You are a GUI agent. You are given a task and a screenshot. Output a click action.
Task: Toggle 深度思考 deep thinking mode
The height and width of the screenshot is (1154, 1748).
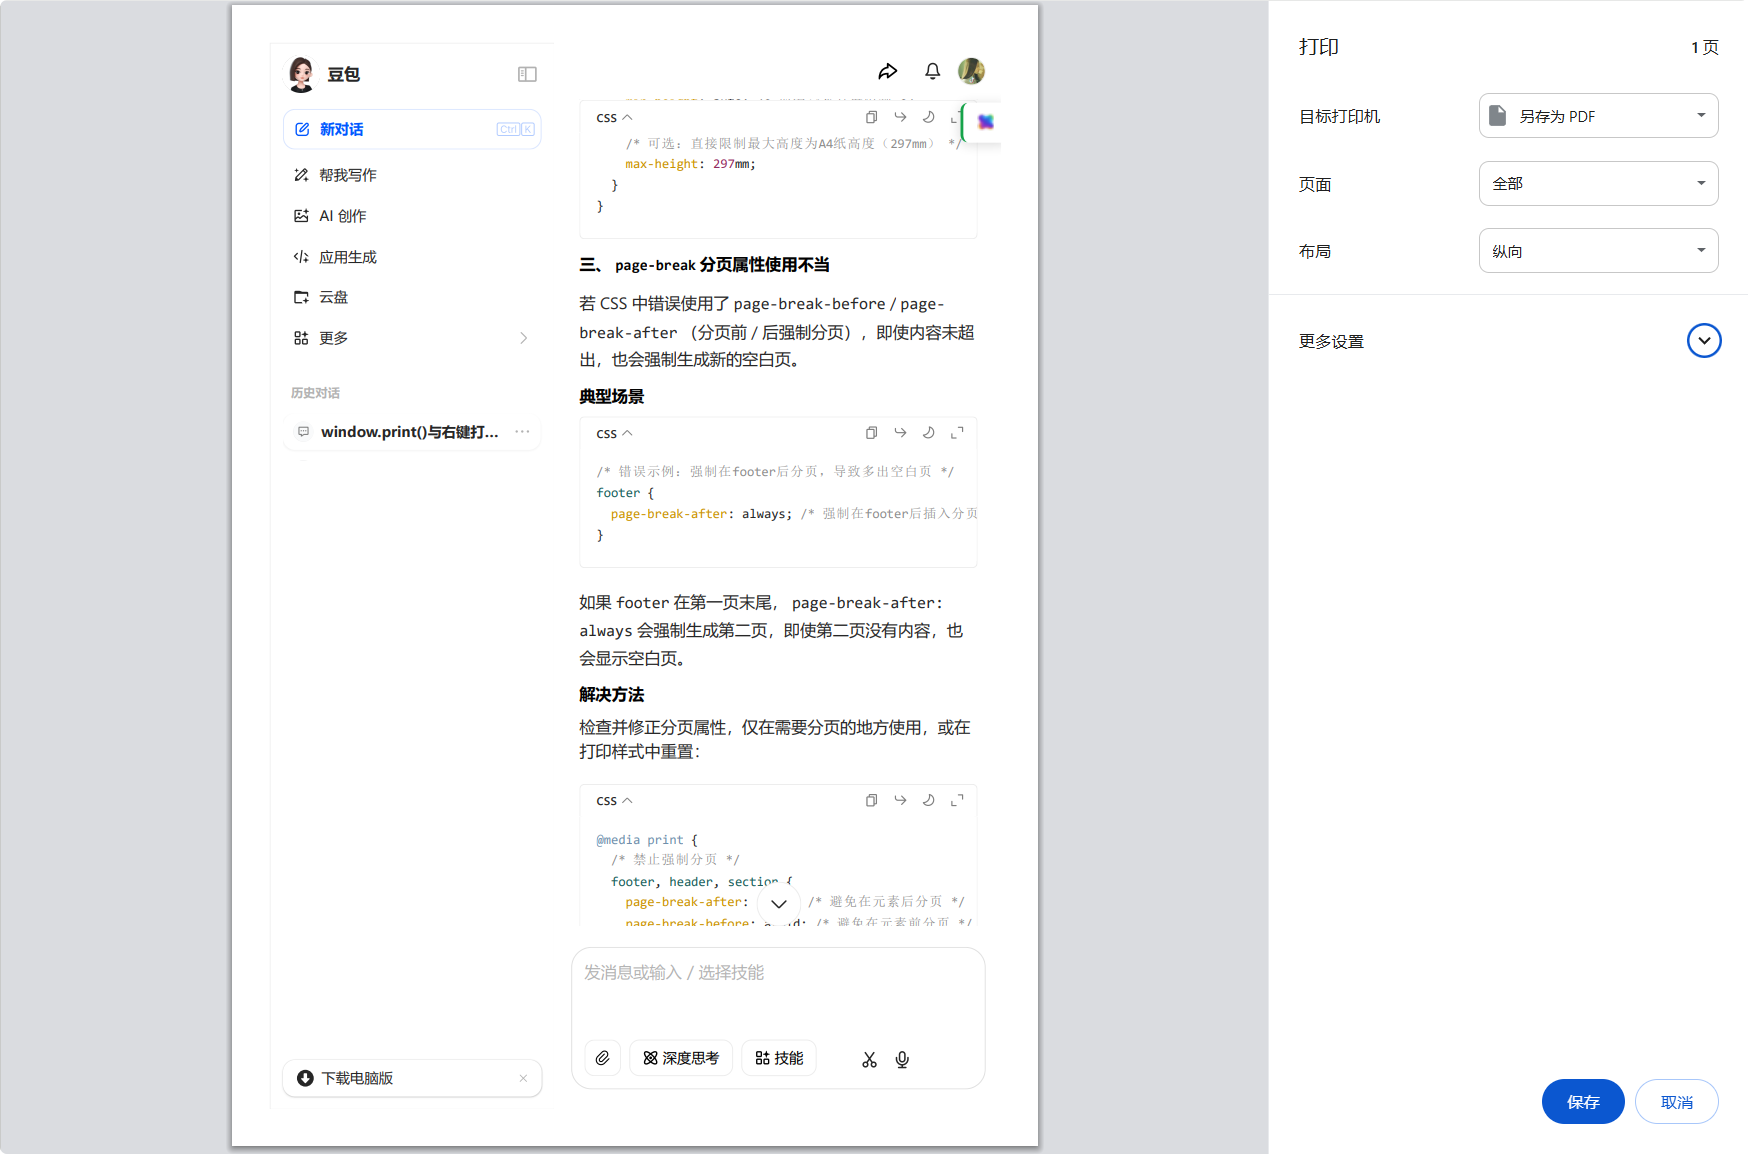click(x=681, y=1058)
